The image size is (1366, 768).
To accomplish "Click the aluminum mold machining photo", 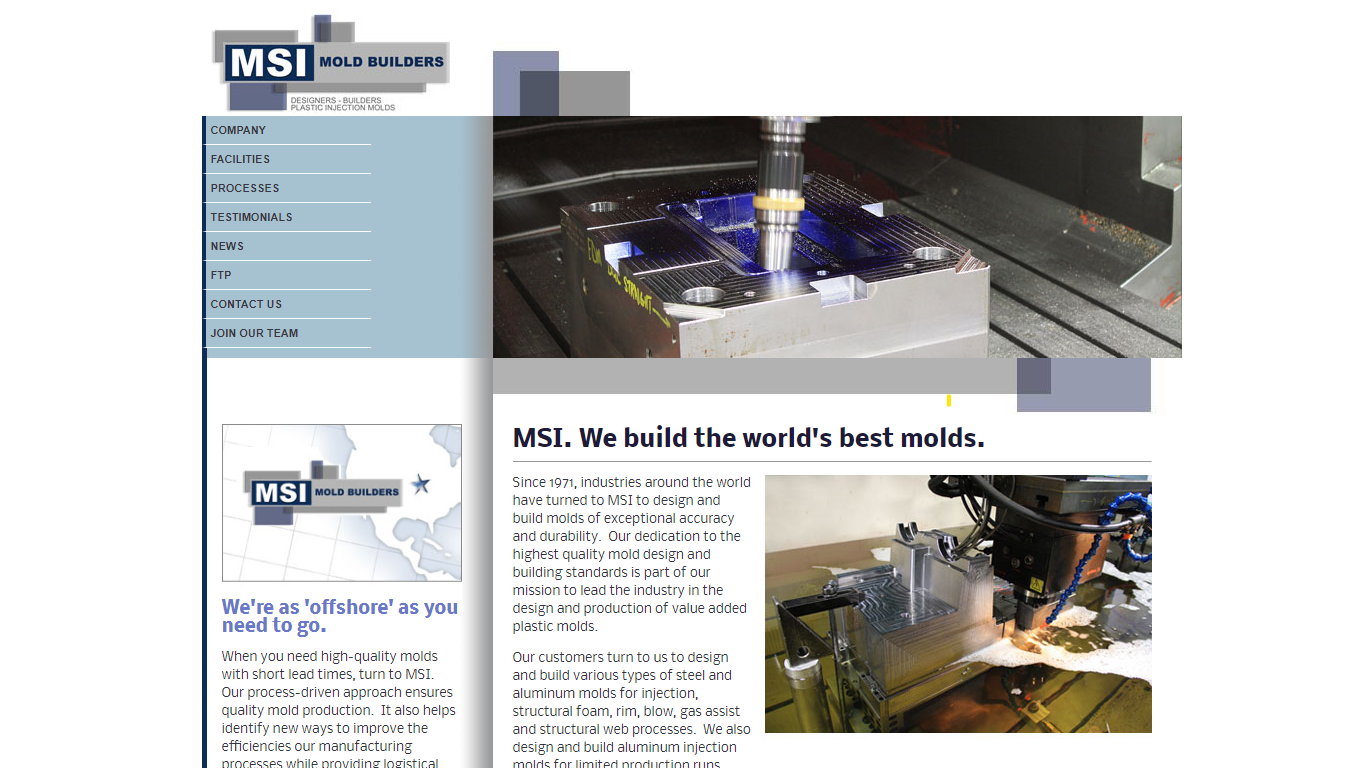I will tap(958, 602).
